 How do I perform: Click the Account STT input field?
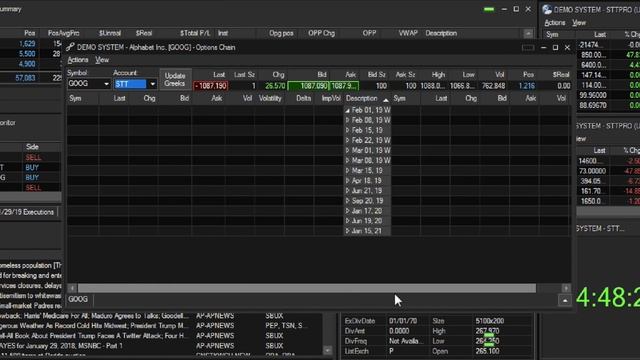130,84
